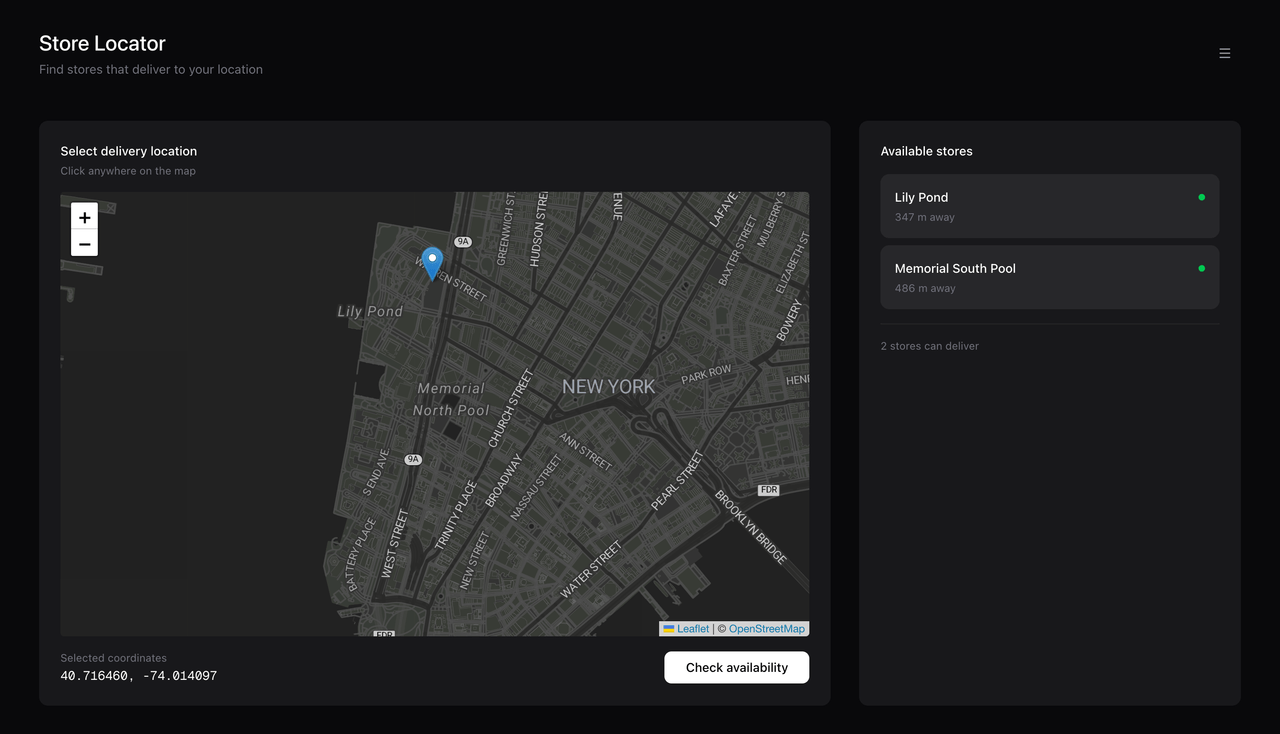This screenshot has width=1280, height=734.
Task: Zoom in using the map plus button
Action: pyautogui.click(x=84, y=217)
